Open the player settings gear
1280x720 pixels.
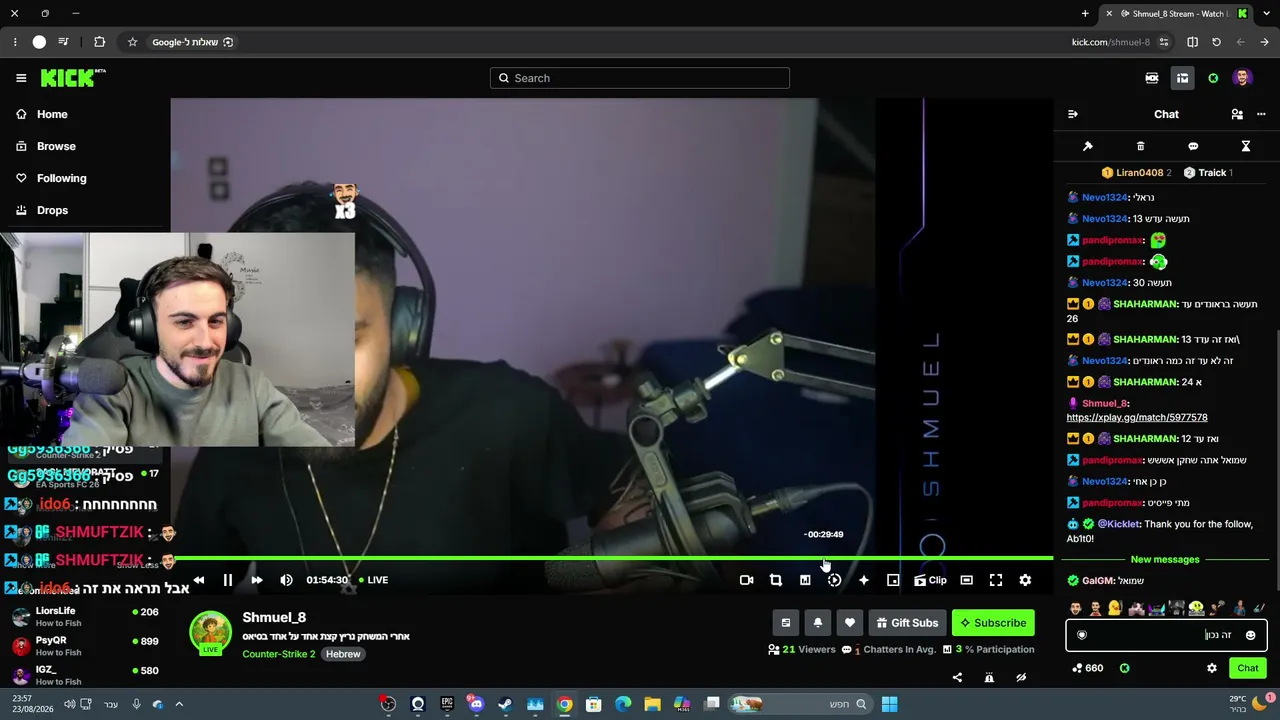pyautogui.click(x=1025, y=580)
